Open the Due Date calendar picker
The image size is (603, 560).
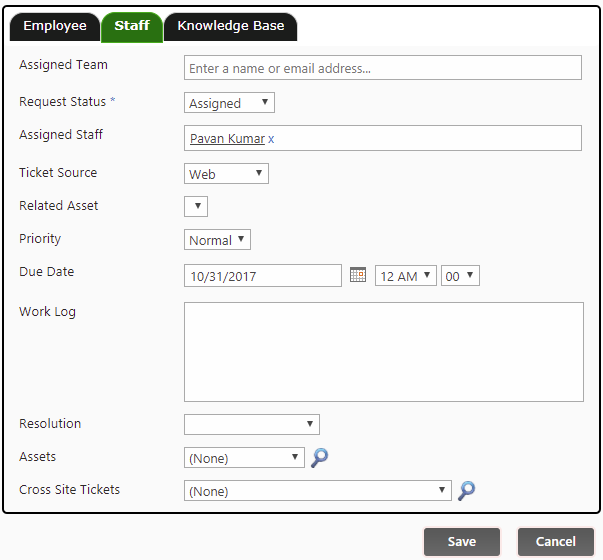(358, 275)
